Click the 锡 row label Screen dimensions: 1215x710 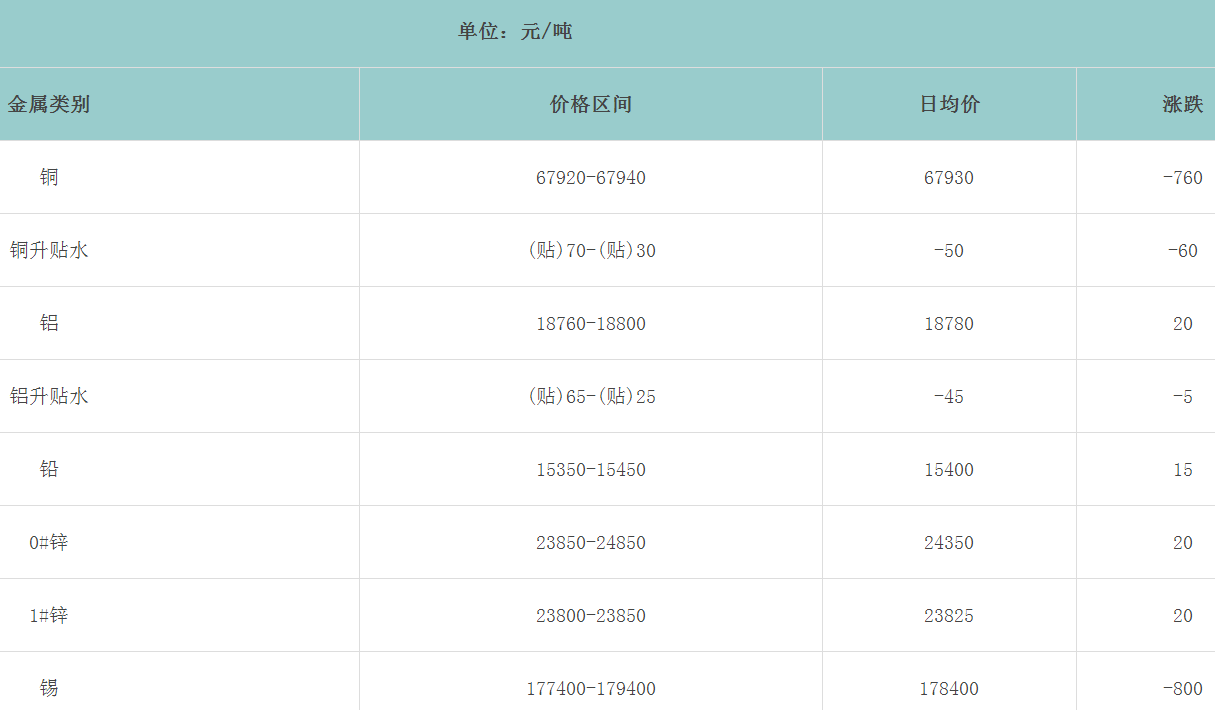[x=49, y=688]
